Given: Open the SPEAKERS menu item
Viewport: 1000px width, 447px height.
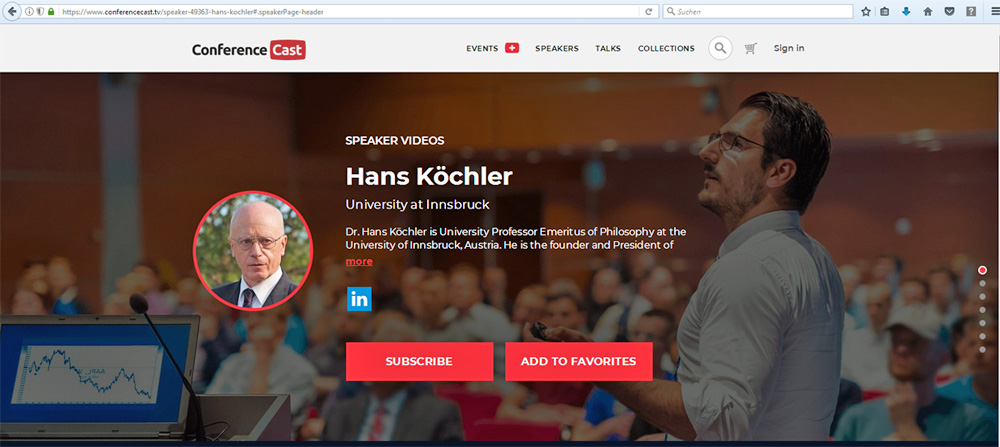Looking at the screenshot, I should pos(557,48).
